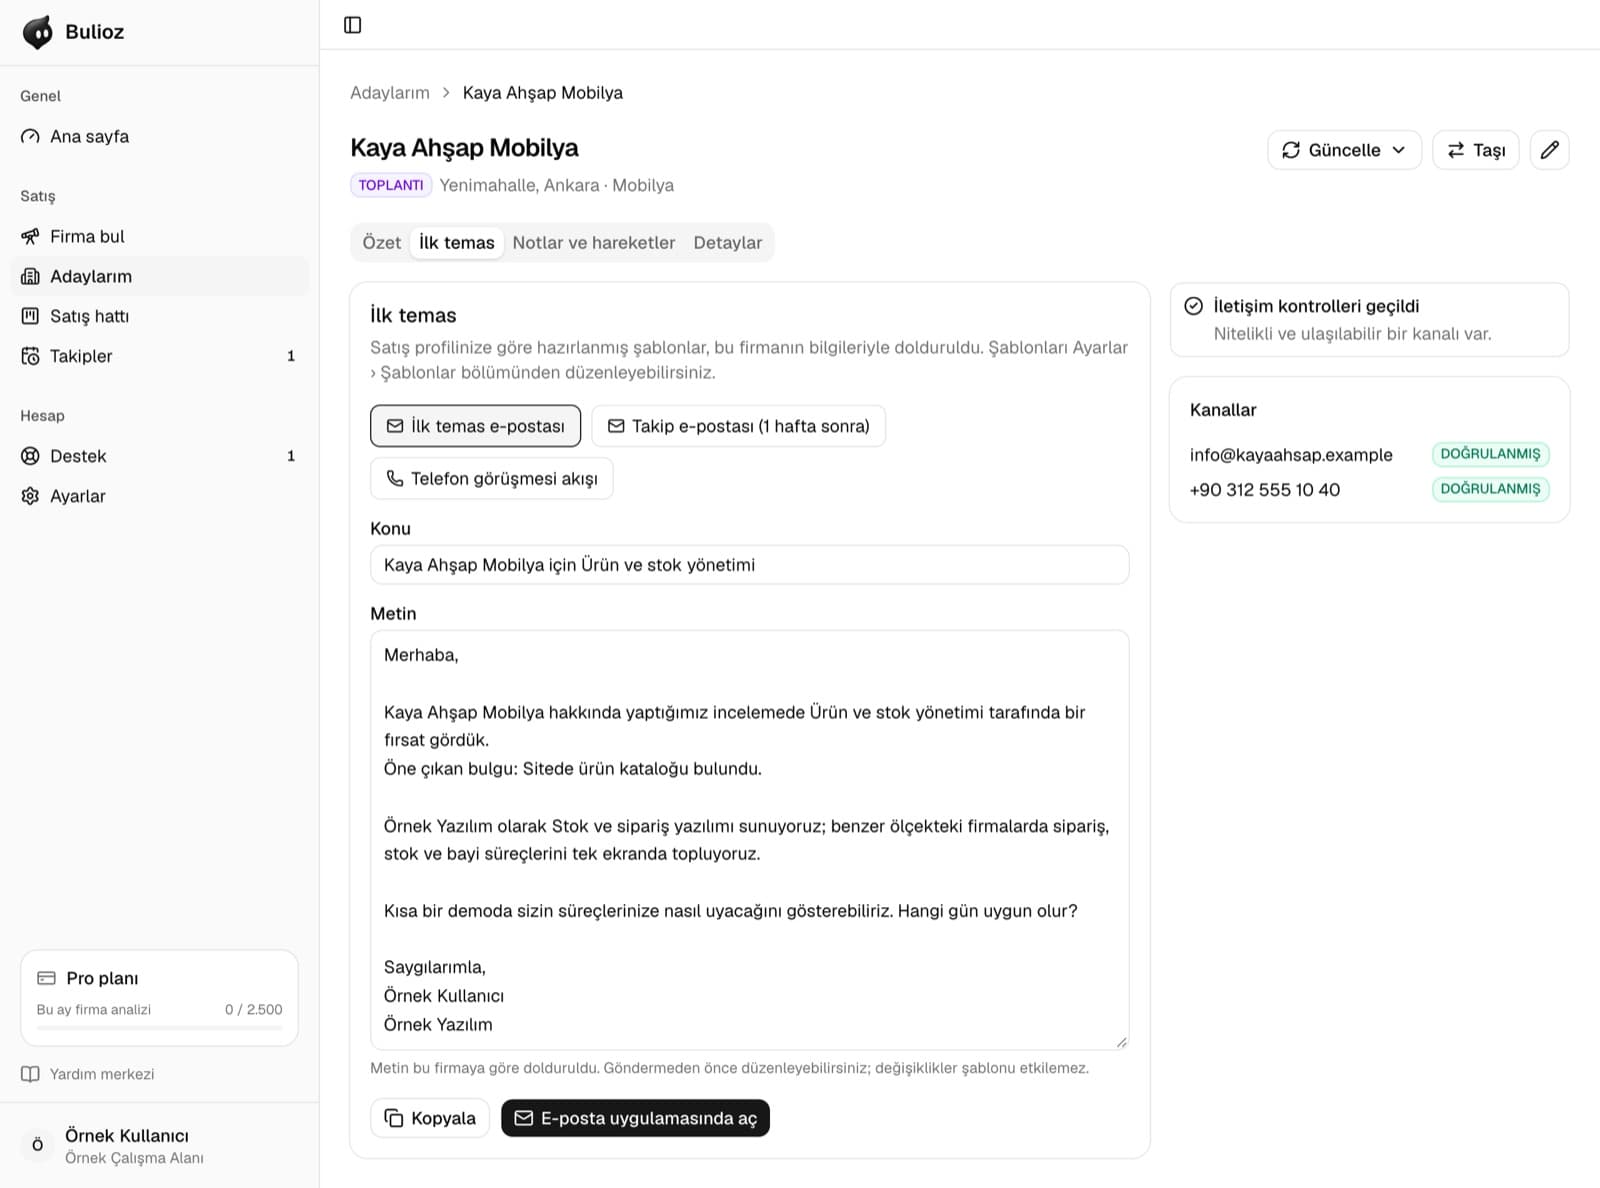1600x1188 pixels.
Task: Open Firma bul in sidebar
Action: pos(160,236)
